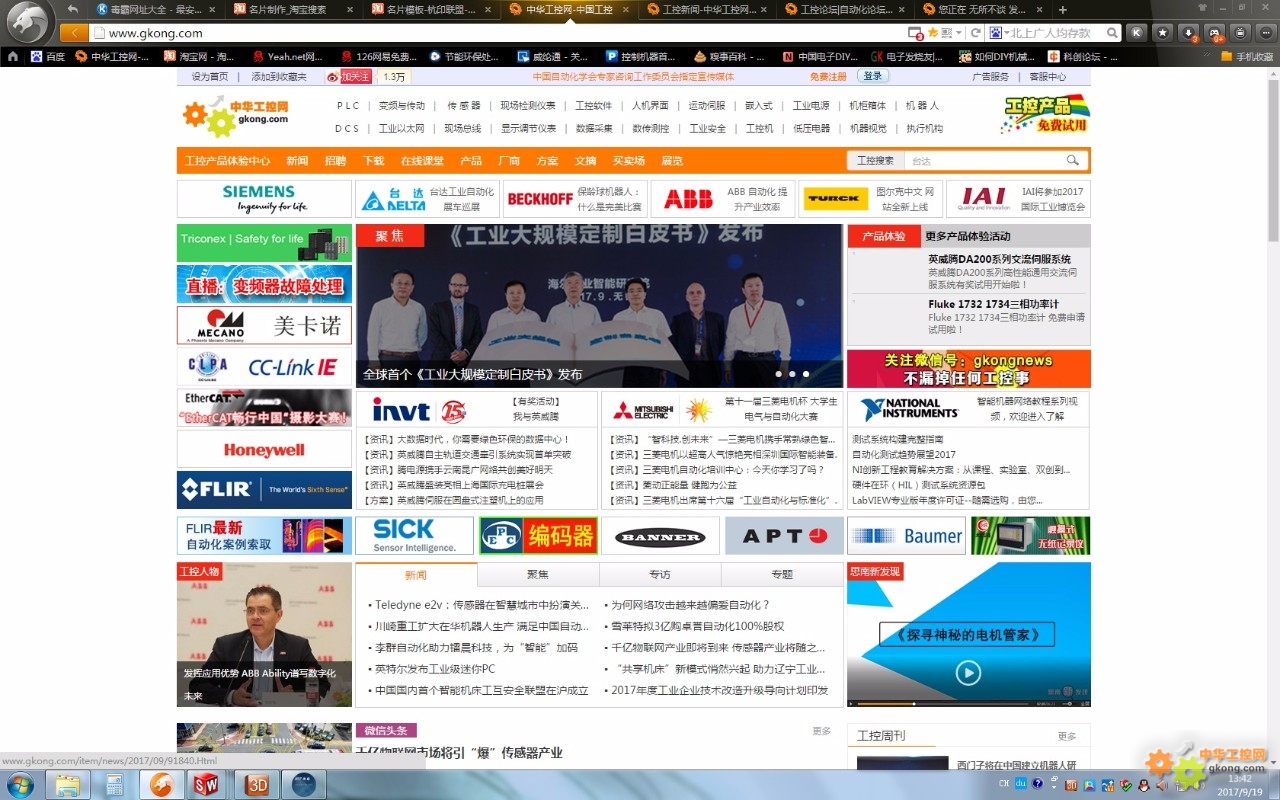
Task: Click the gkong.com gear logo
Action: [236, 116]
